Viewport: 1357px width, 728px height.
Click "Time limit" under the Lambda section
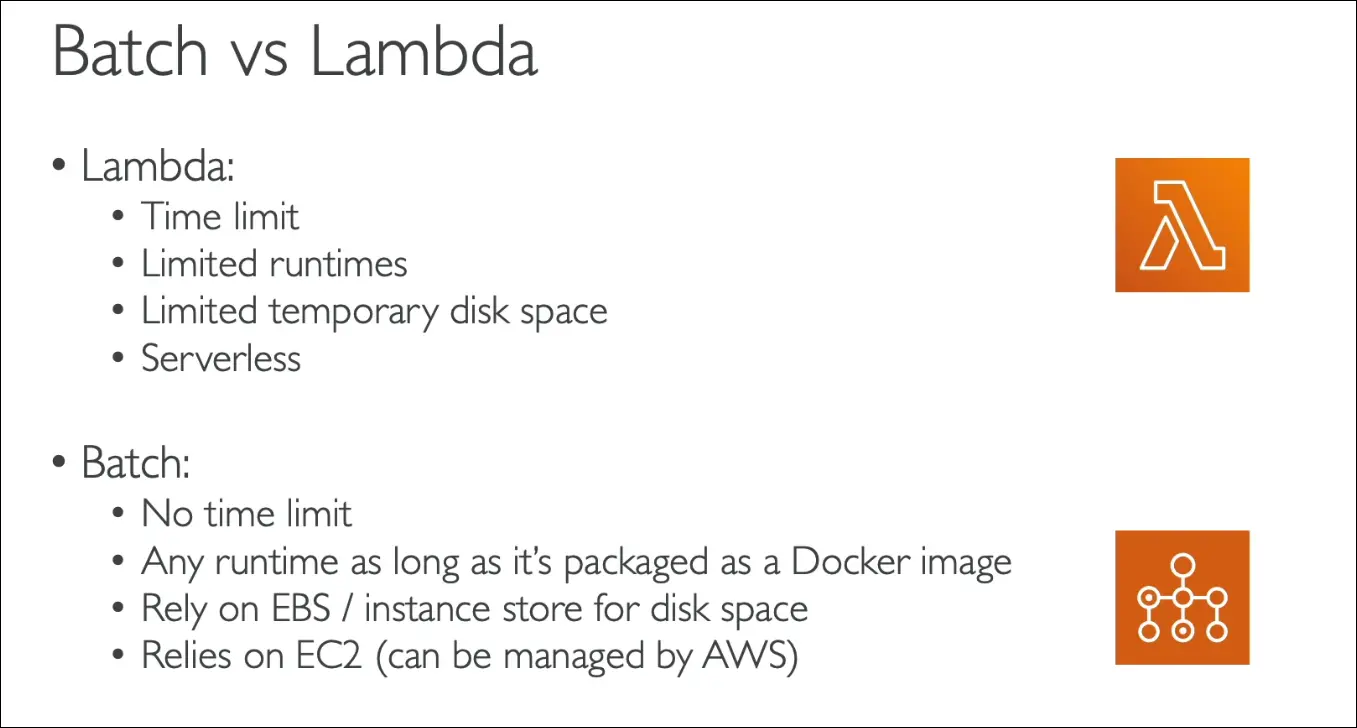pos(220,216)
